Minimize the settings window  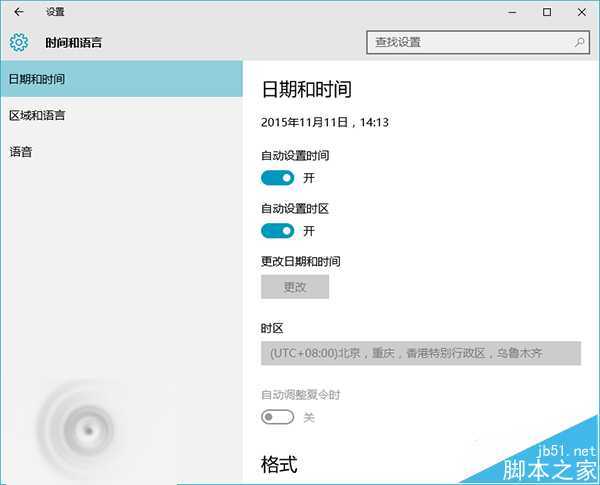(512, 12)
